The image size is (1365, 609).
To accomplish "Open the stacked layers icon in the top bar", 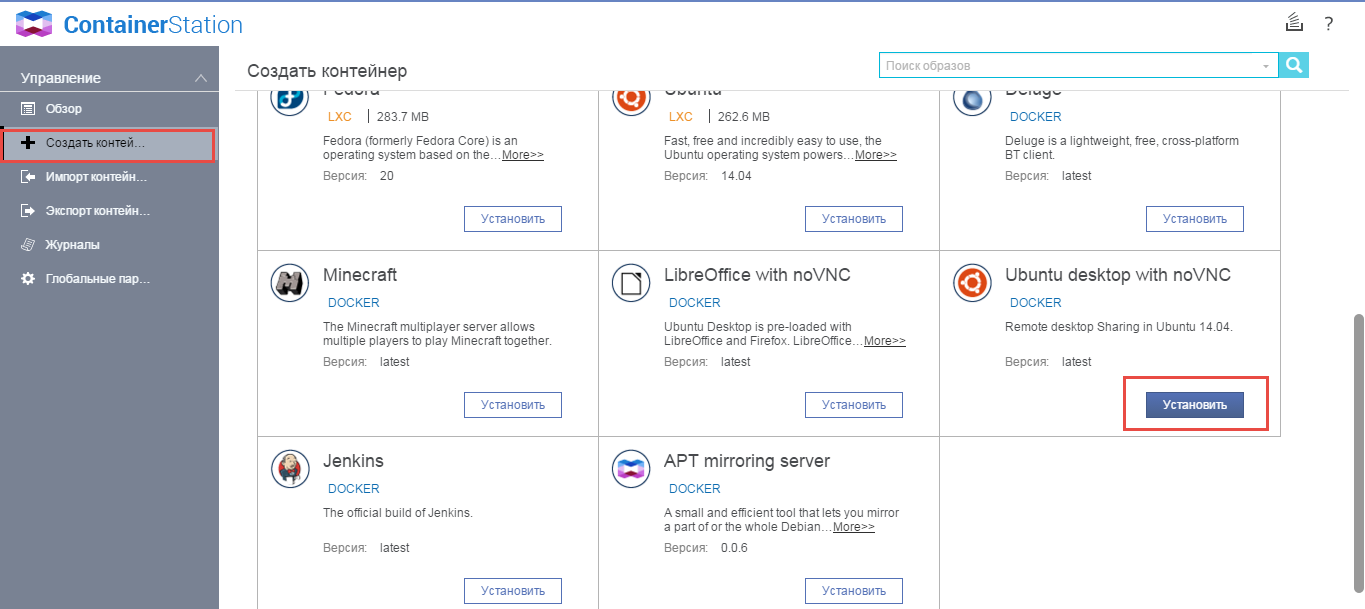I will 1294,23.
